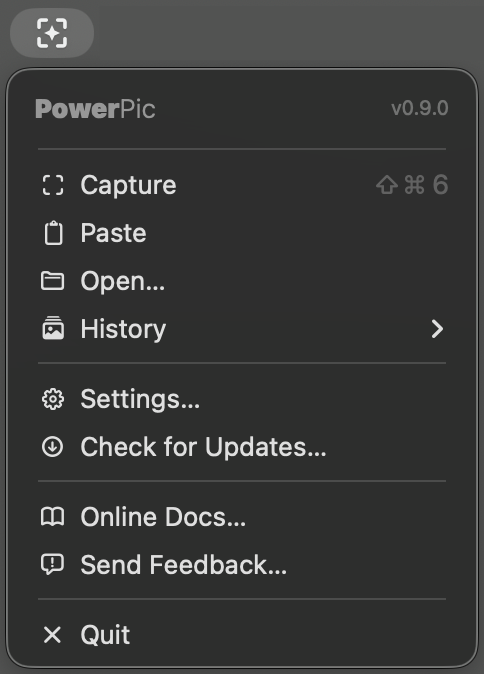The height and width of the screenshot is (674, 484).
Task: Click the Quit X icon
Action: (x=52, y=635)
